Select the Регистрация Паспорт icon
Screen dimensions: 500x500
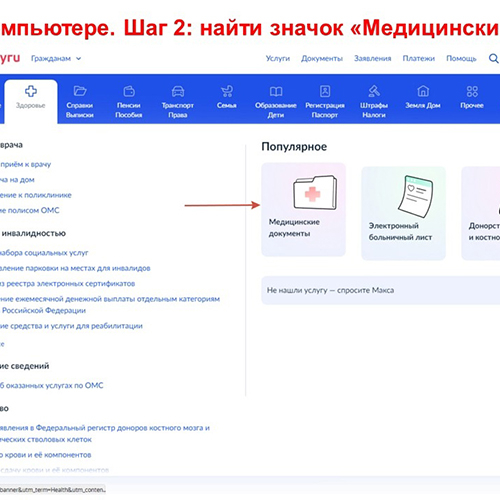pyautogui.click(x=325, y=91)
